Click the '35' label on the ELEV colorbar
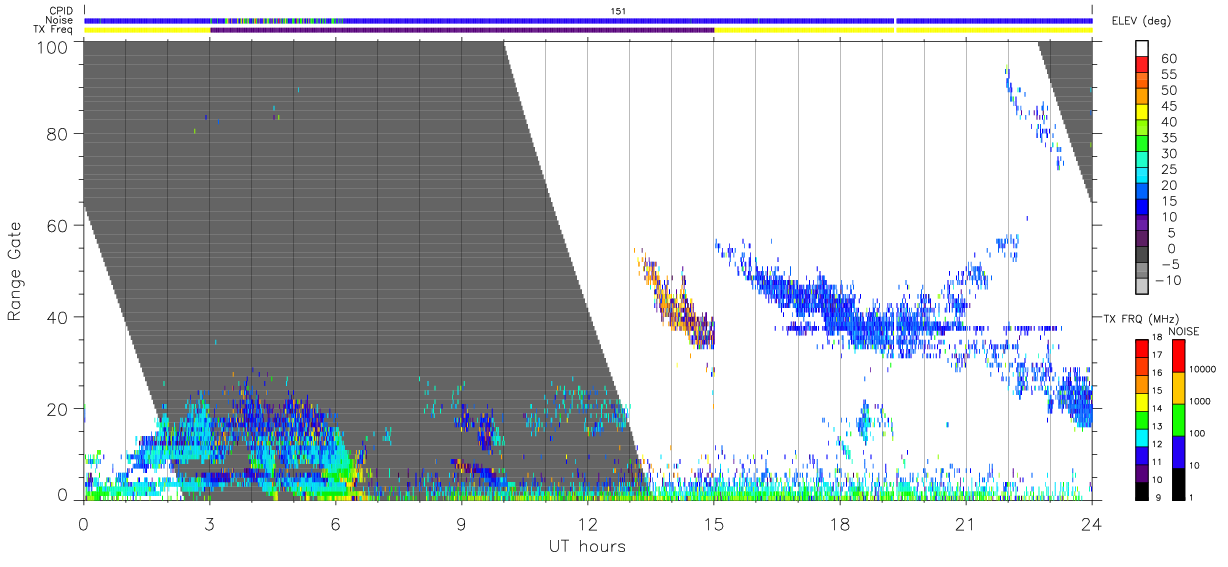This screenshot has height=567, width=1228. tap(1169, 138)
